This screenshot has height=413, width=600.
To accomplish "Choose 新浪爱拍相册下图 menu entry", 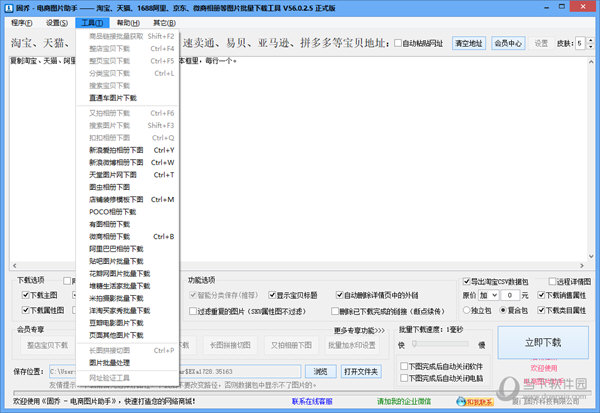I will click(127, 150).
